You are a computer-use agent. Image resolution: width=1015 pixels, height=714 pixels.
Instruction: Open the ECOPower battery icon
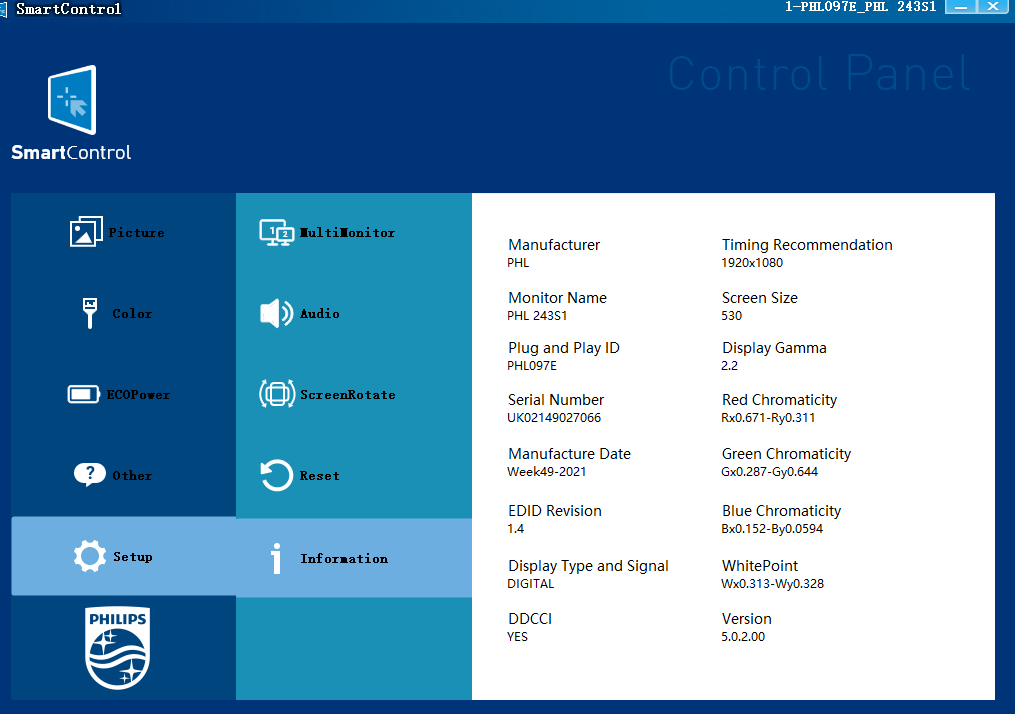tap(84, 394)
